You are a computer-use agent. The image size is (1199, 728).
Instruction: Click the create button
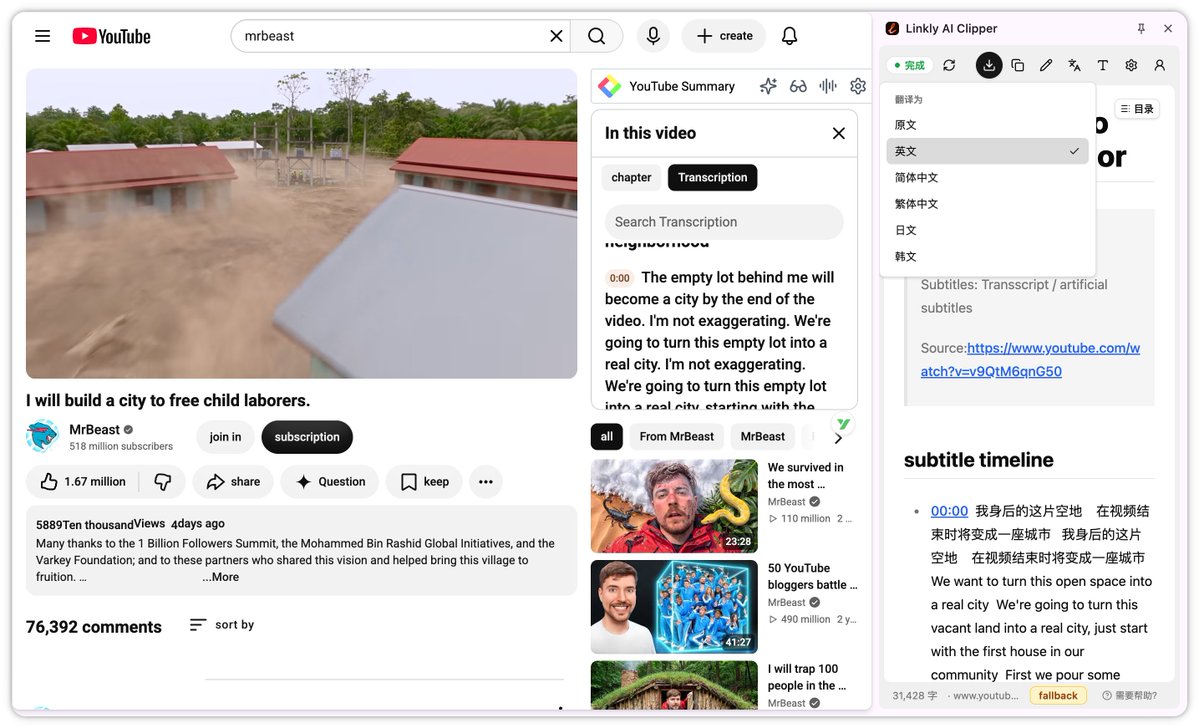(x=724, y=36)
